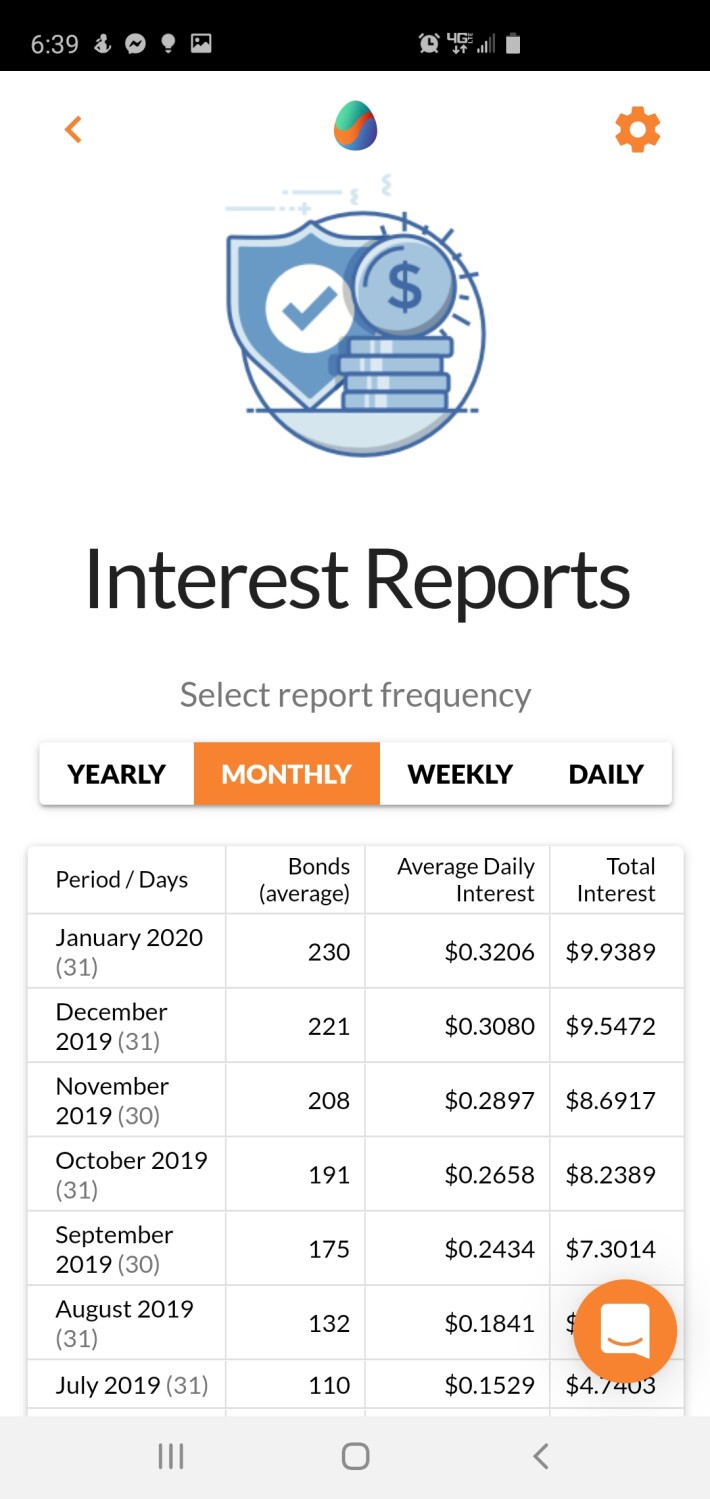
Task: Tap the colorful egg app logo
Action: tap(355, 126)
